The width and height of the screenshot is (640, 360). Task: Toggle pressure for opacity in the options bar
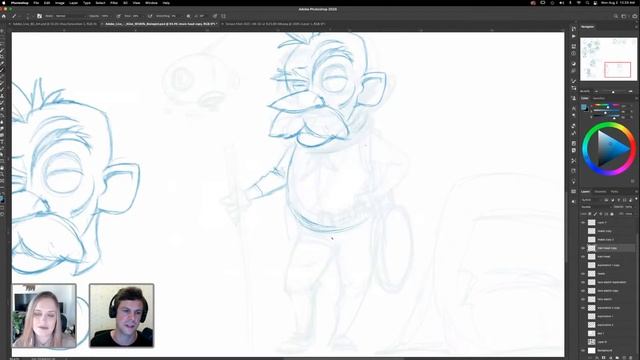point(118,16)
